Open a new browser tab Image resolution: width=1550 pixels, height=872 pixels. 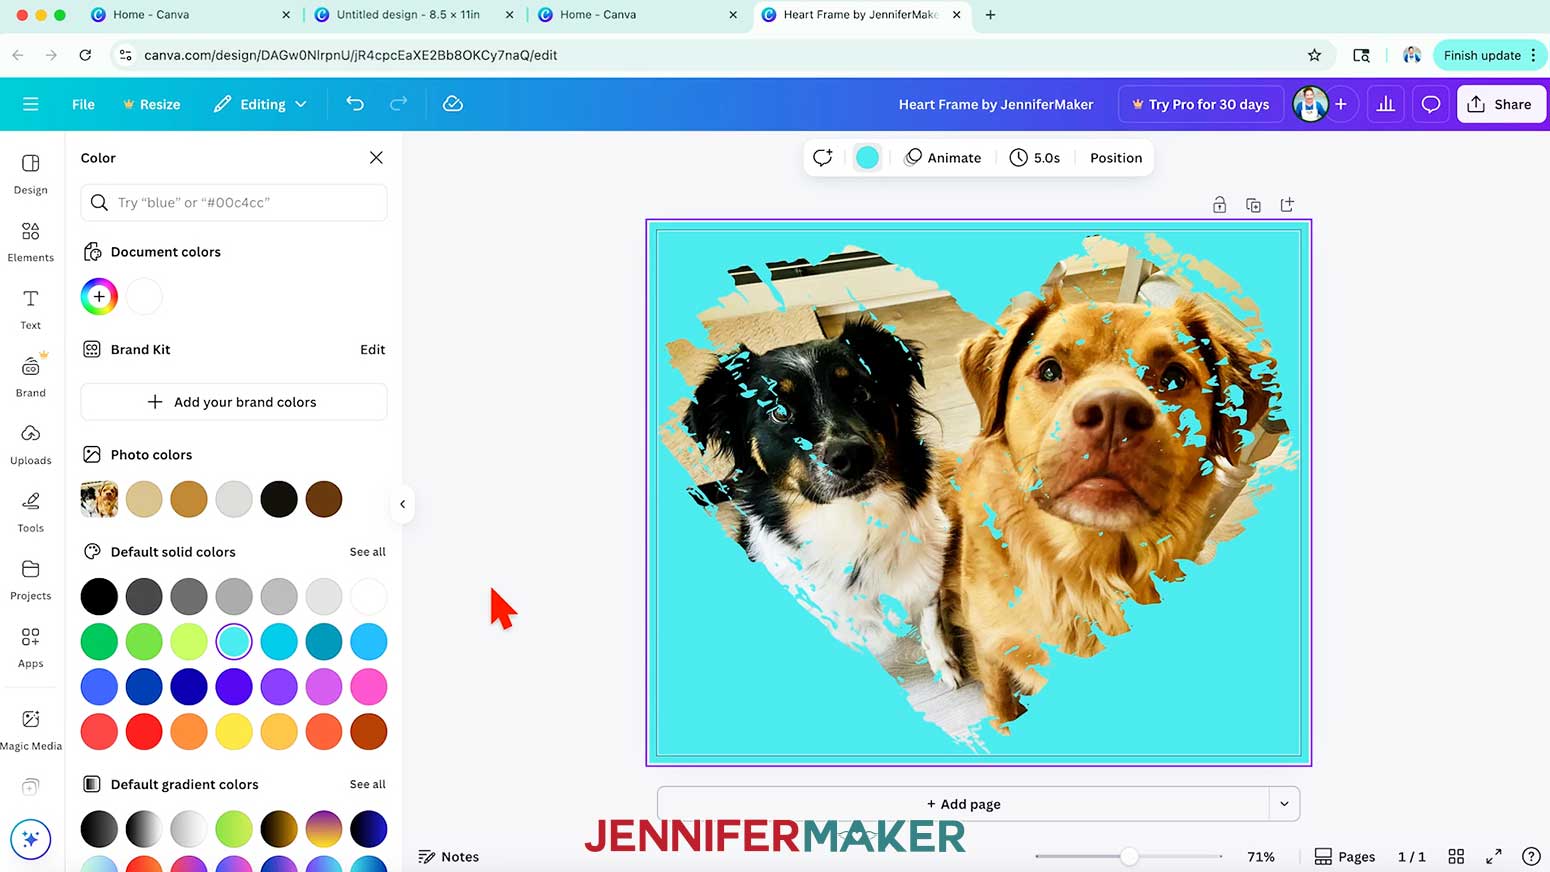(x=990, y=15)
